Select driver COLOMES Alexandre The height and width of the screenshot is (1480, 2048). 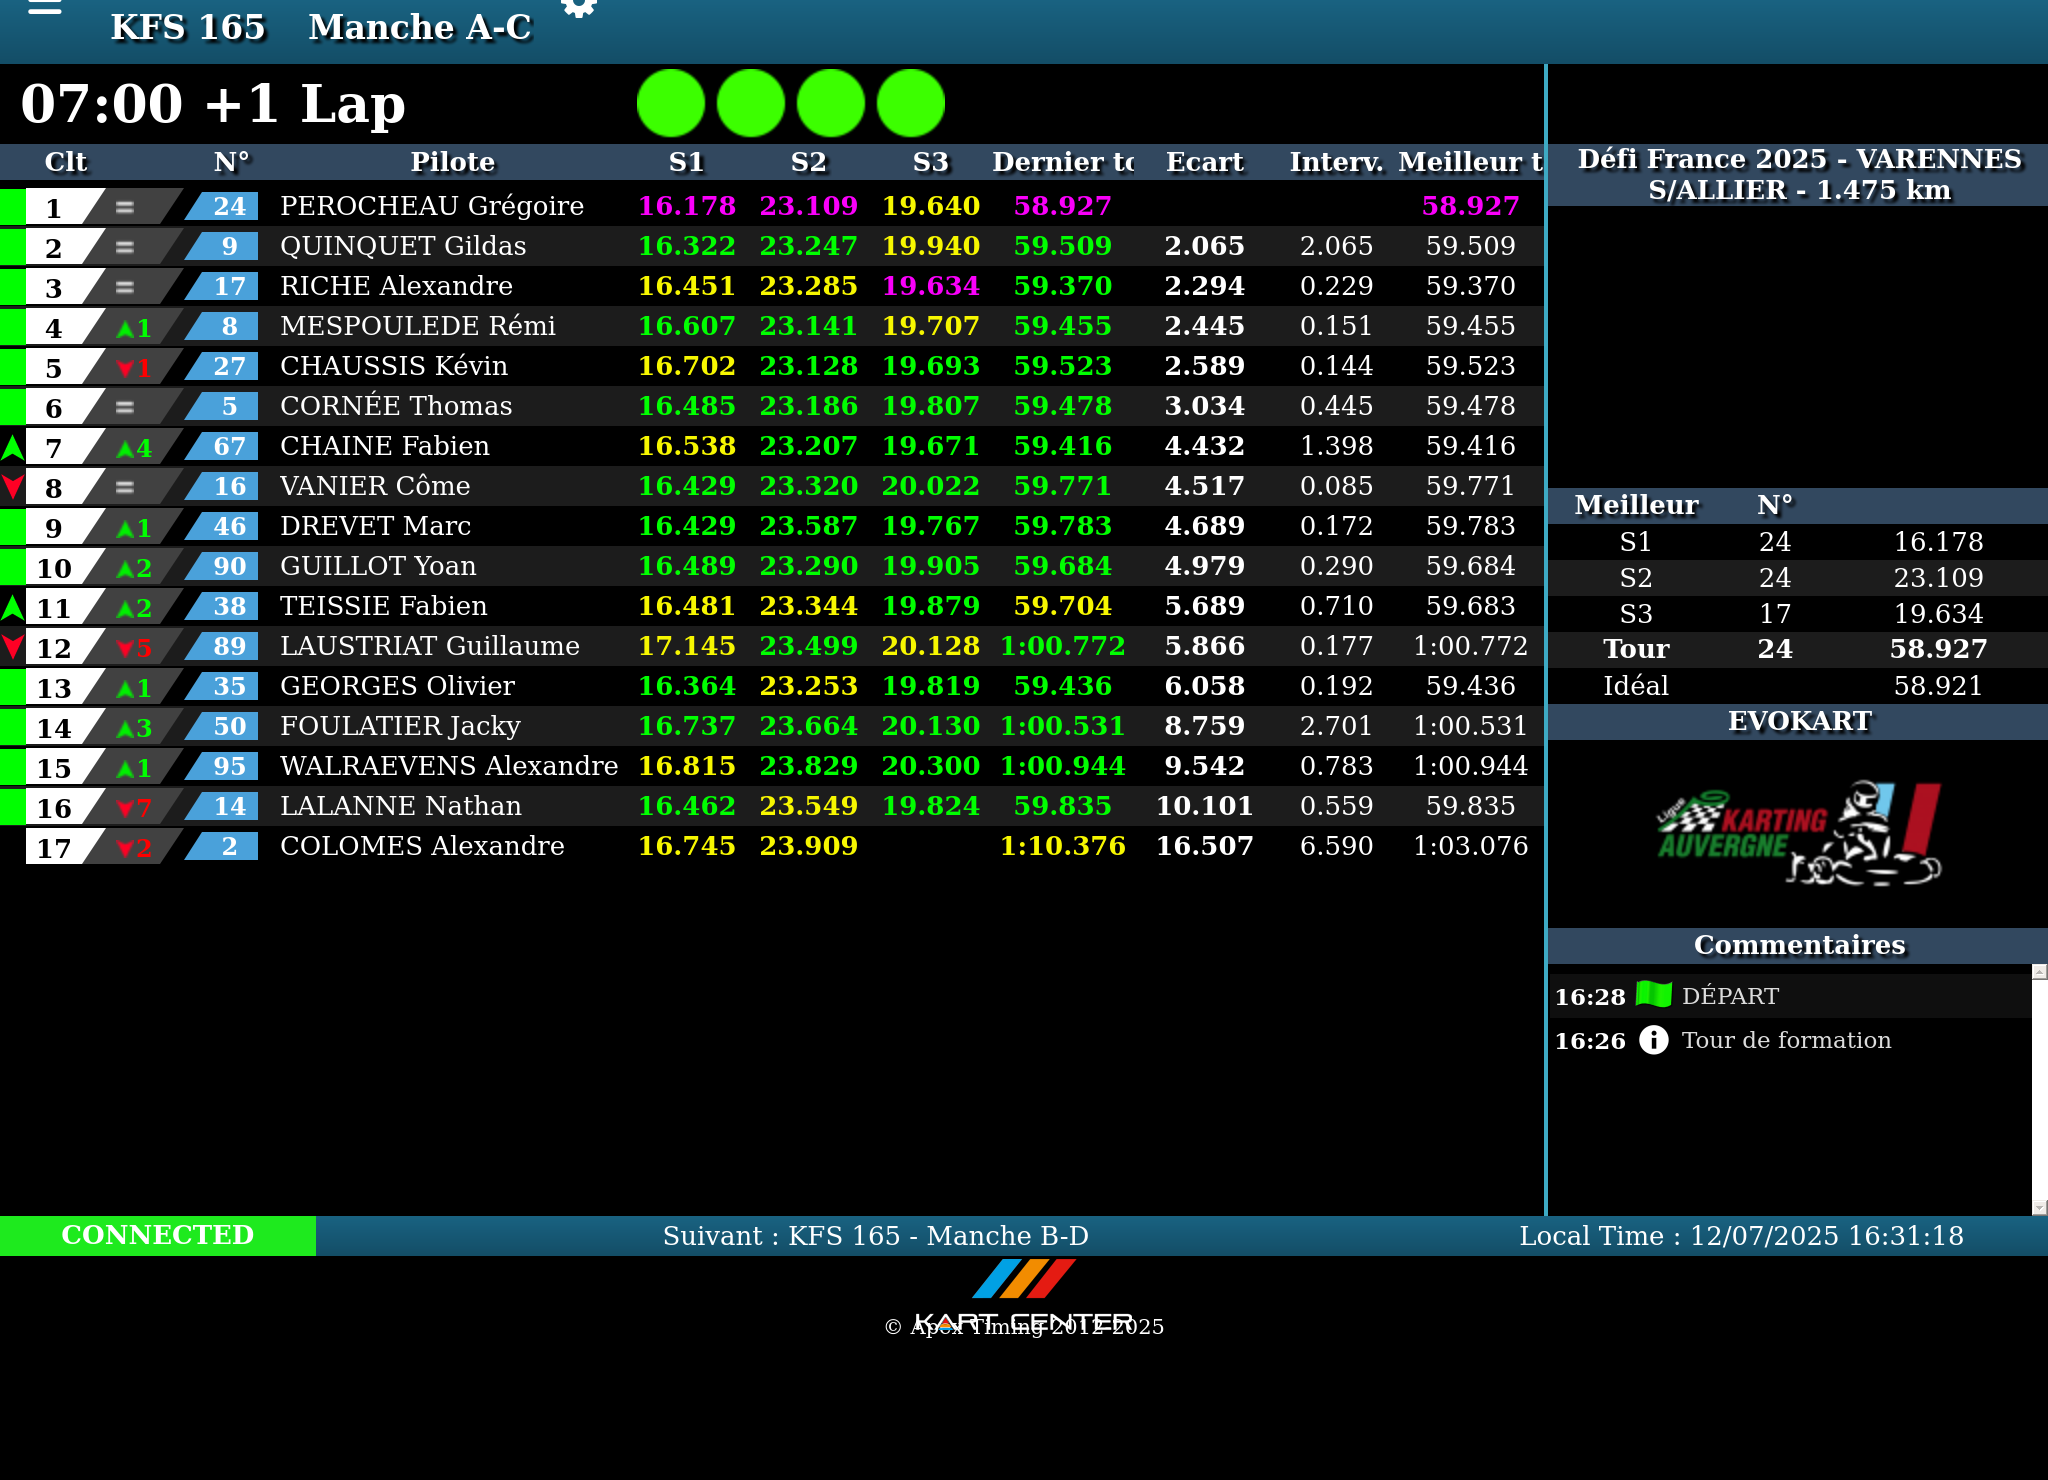click(x=422, y=846)
